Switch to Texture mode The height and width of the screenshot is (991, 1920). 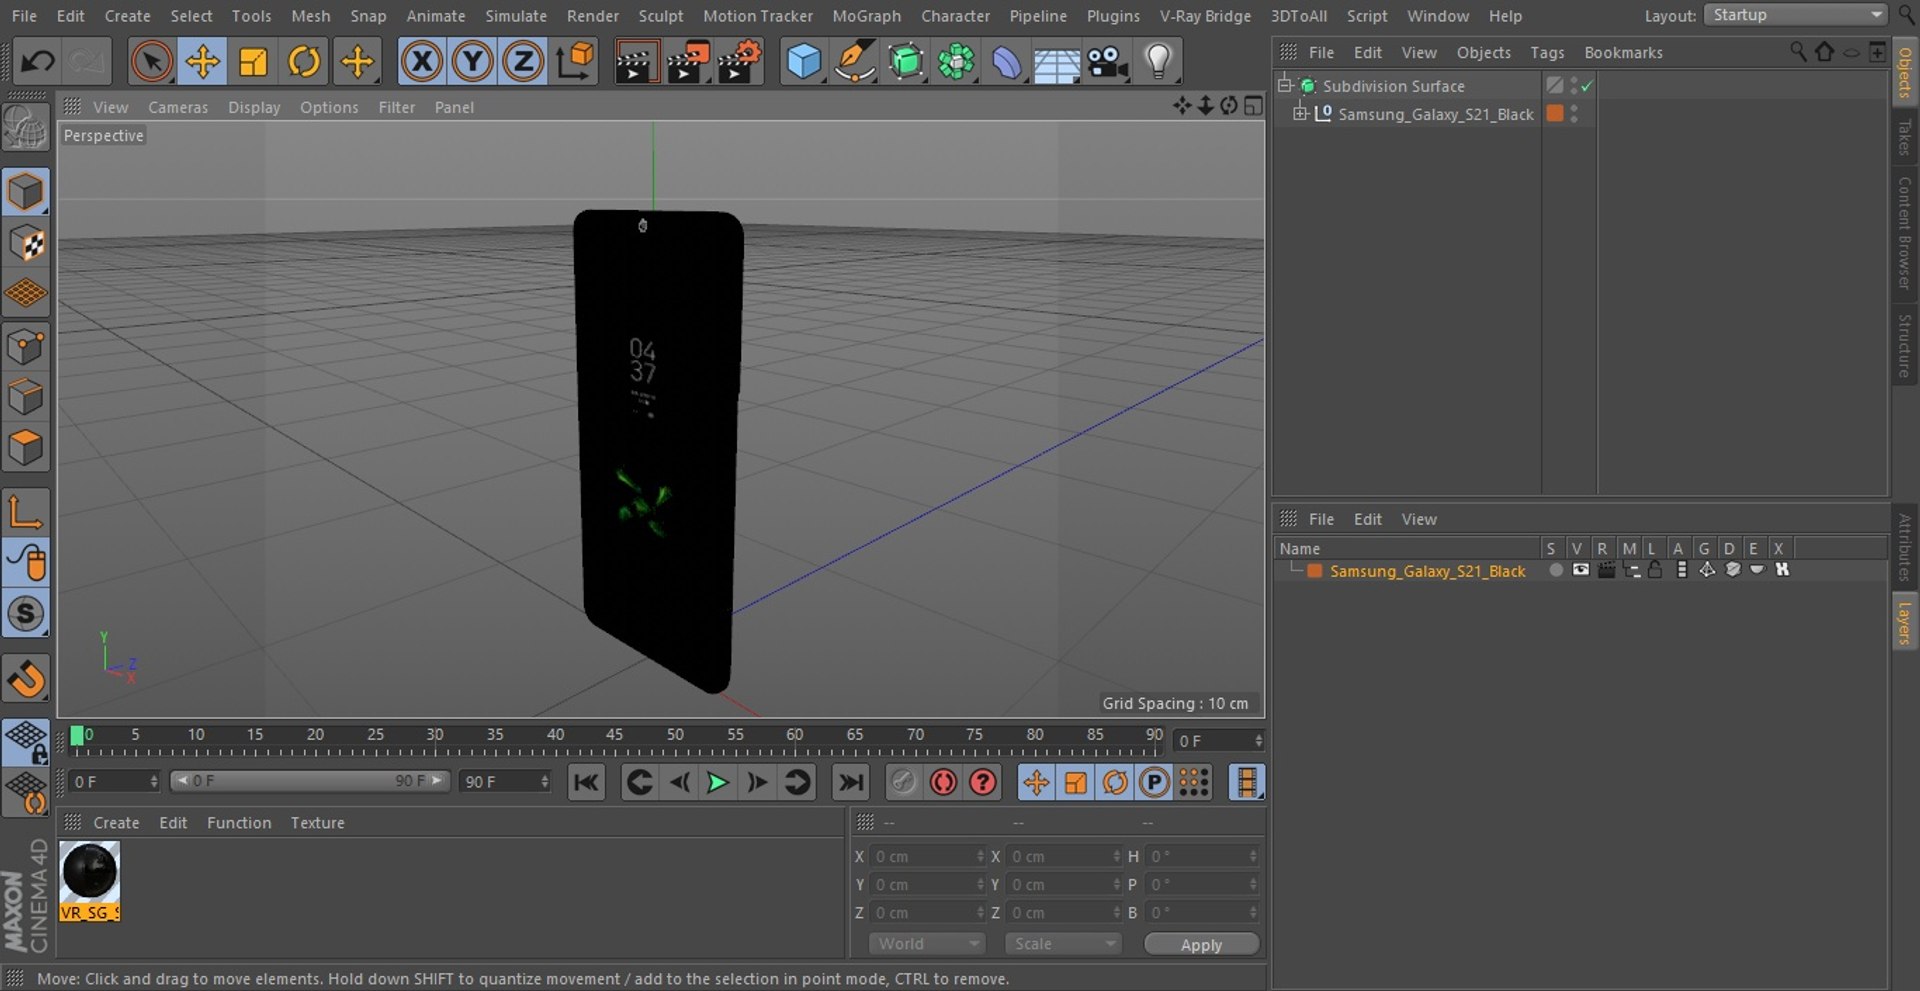click(26, 243)
